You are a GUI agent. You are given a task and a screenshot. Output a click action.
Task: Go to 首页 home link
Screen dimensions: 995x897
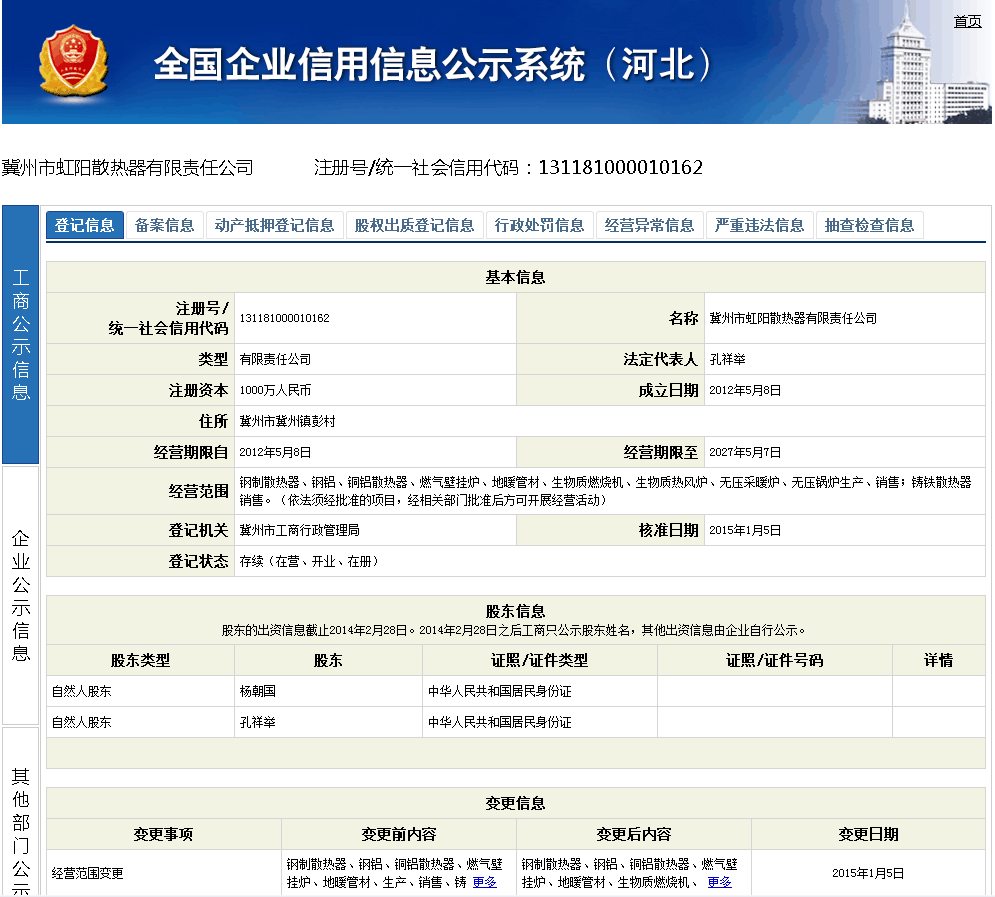[967, 22]
